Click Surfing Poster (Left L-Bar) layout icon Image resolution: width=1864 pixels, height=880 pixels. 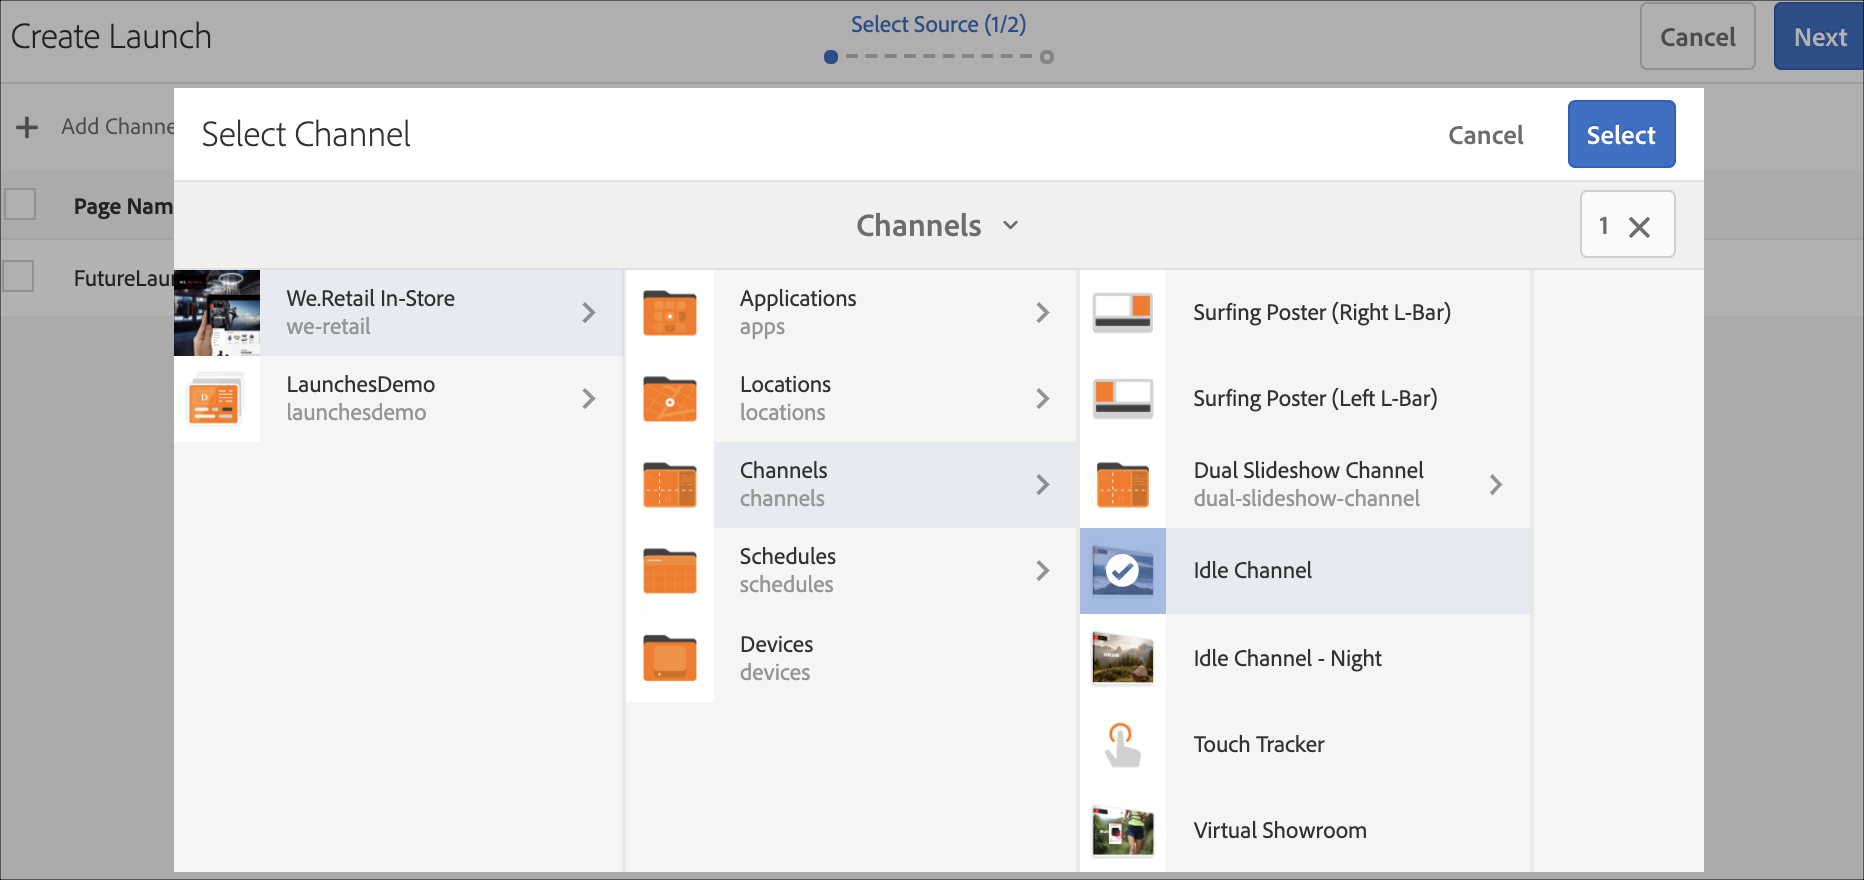[x=1122, y=399]
